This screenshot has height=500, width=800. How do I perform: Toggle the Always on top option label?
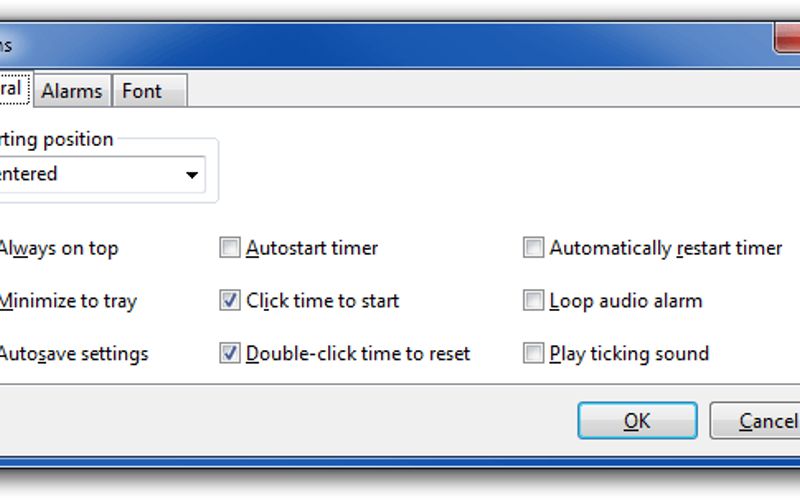[58, 248]
